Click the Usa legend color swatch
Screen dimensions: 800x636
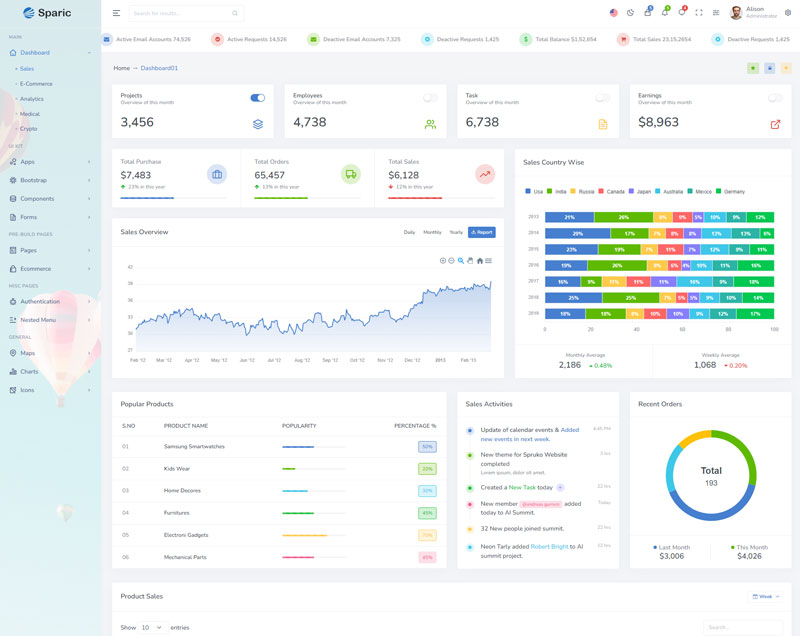[x=528, y=191]
